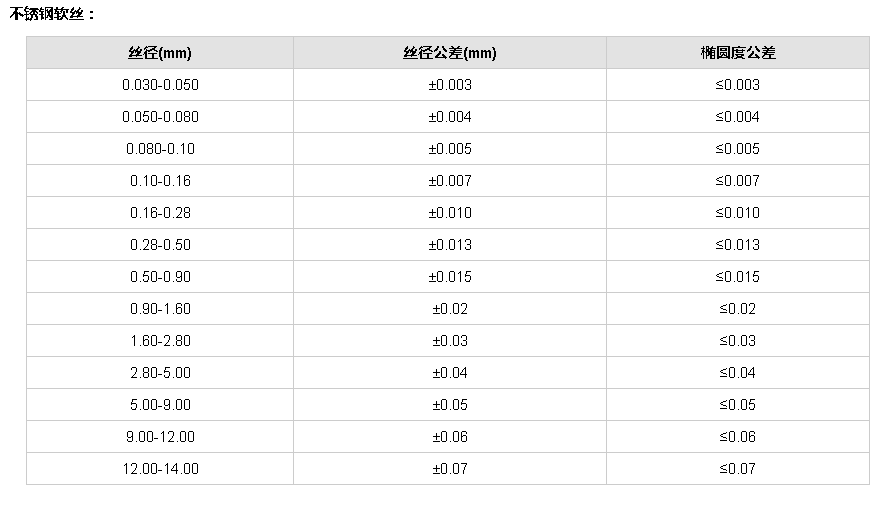Click the 椭圆度公差 column header
The width and height of the screenshot is (889, 509).
click(737, 53)
